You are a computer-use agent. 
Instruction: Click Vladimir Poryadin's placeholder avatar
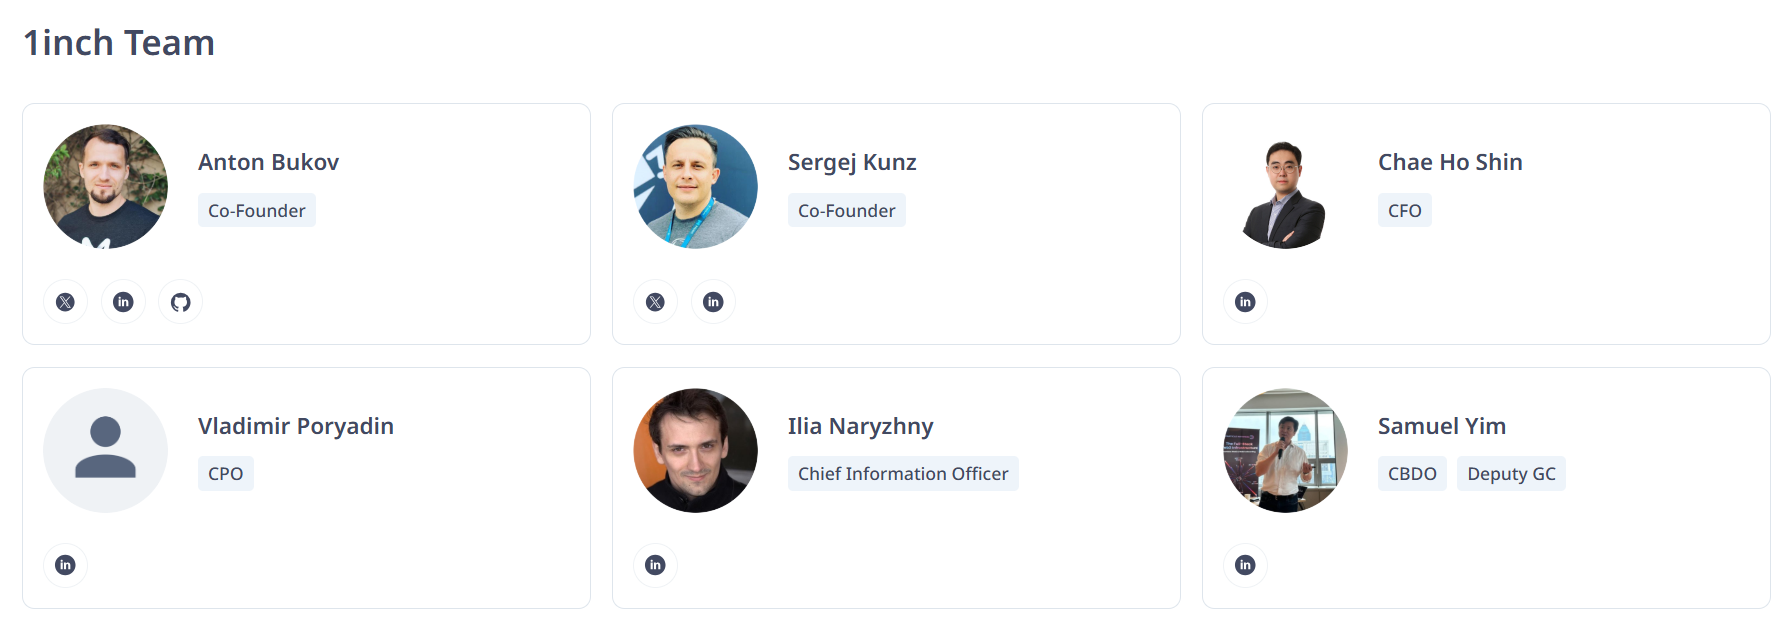point(105,450)
